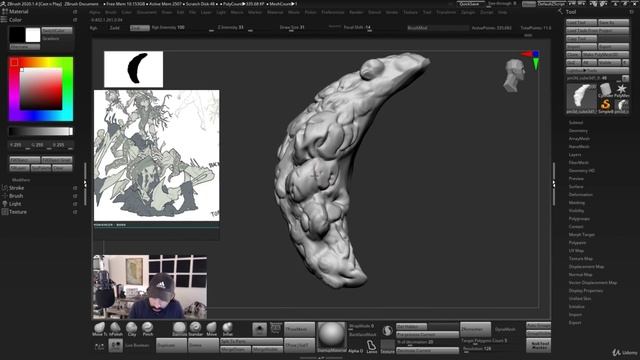The width and height of the screenshot is (640, 360).
Task: Click the Save As button
Action: (x=613, y=22)
